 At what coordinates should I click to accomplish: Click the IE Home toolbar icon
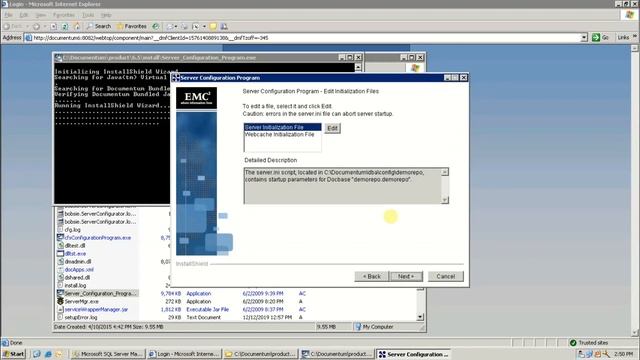pos(77,26)
